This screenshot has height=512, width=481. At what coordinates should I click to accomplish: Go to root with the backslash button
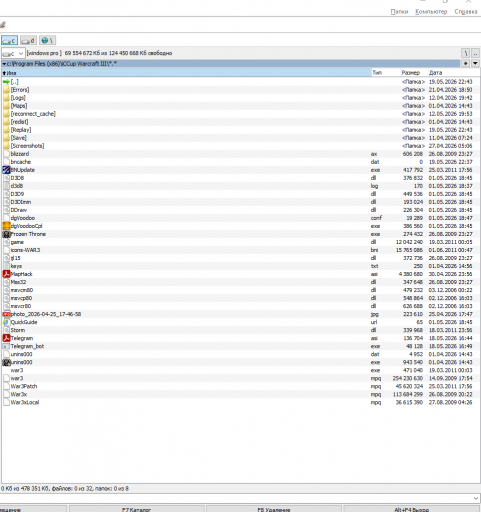click(x=466, y=53)
